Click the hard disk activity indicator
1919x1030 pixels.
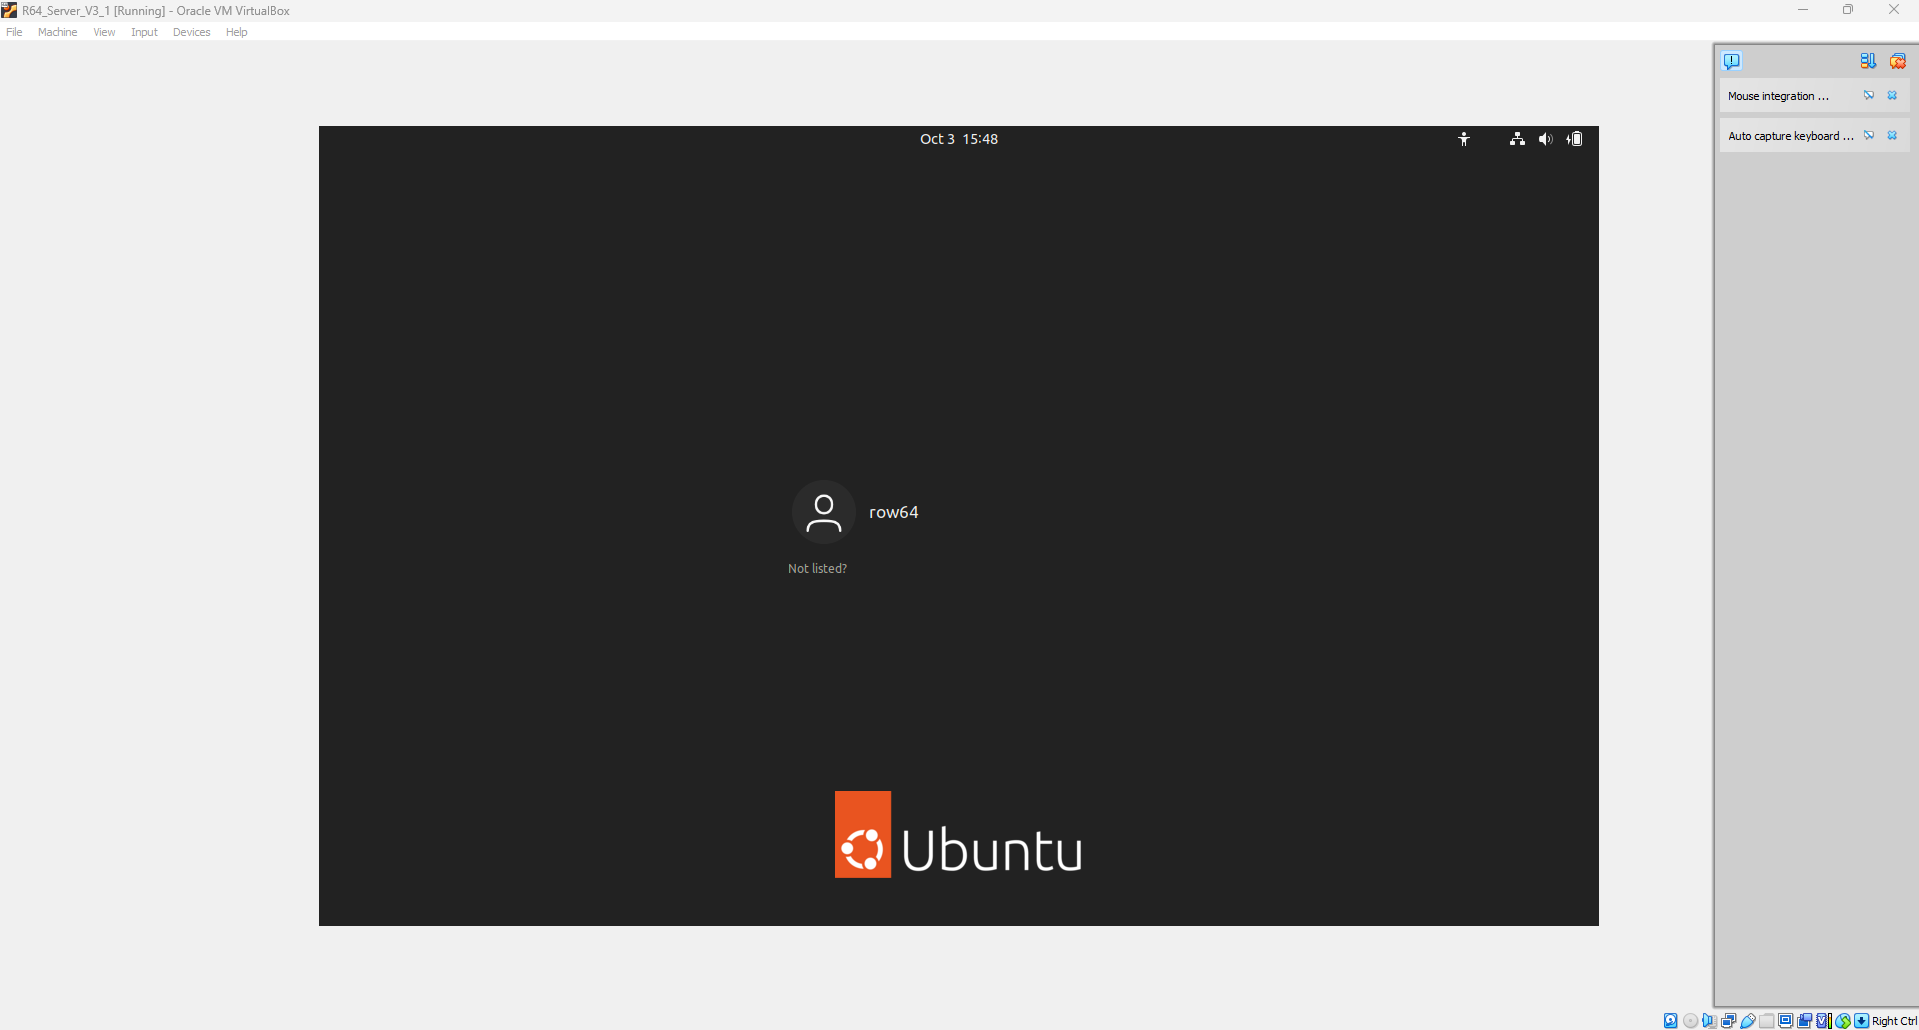click(1670, 1021)
